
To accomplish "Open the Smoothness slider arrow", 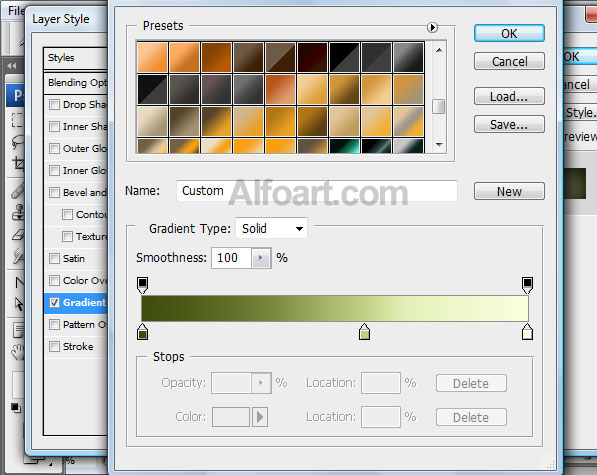I will point(261,258).
